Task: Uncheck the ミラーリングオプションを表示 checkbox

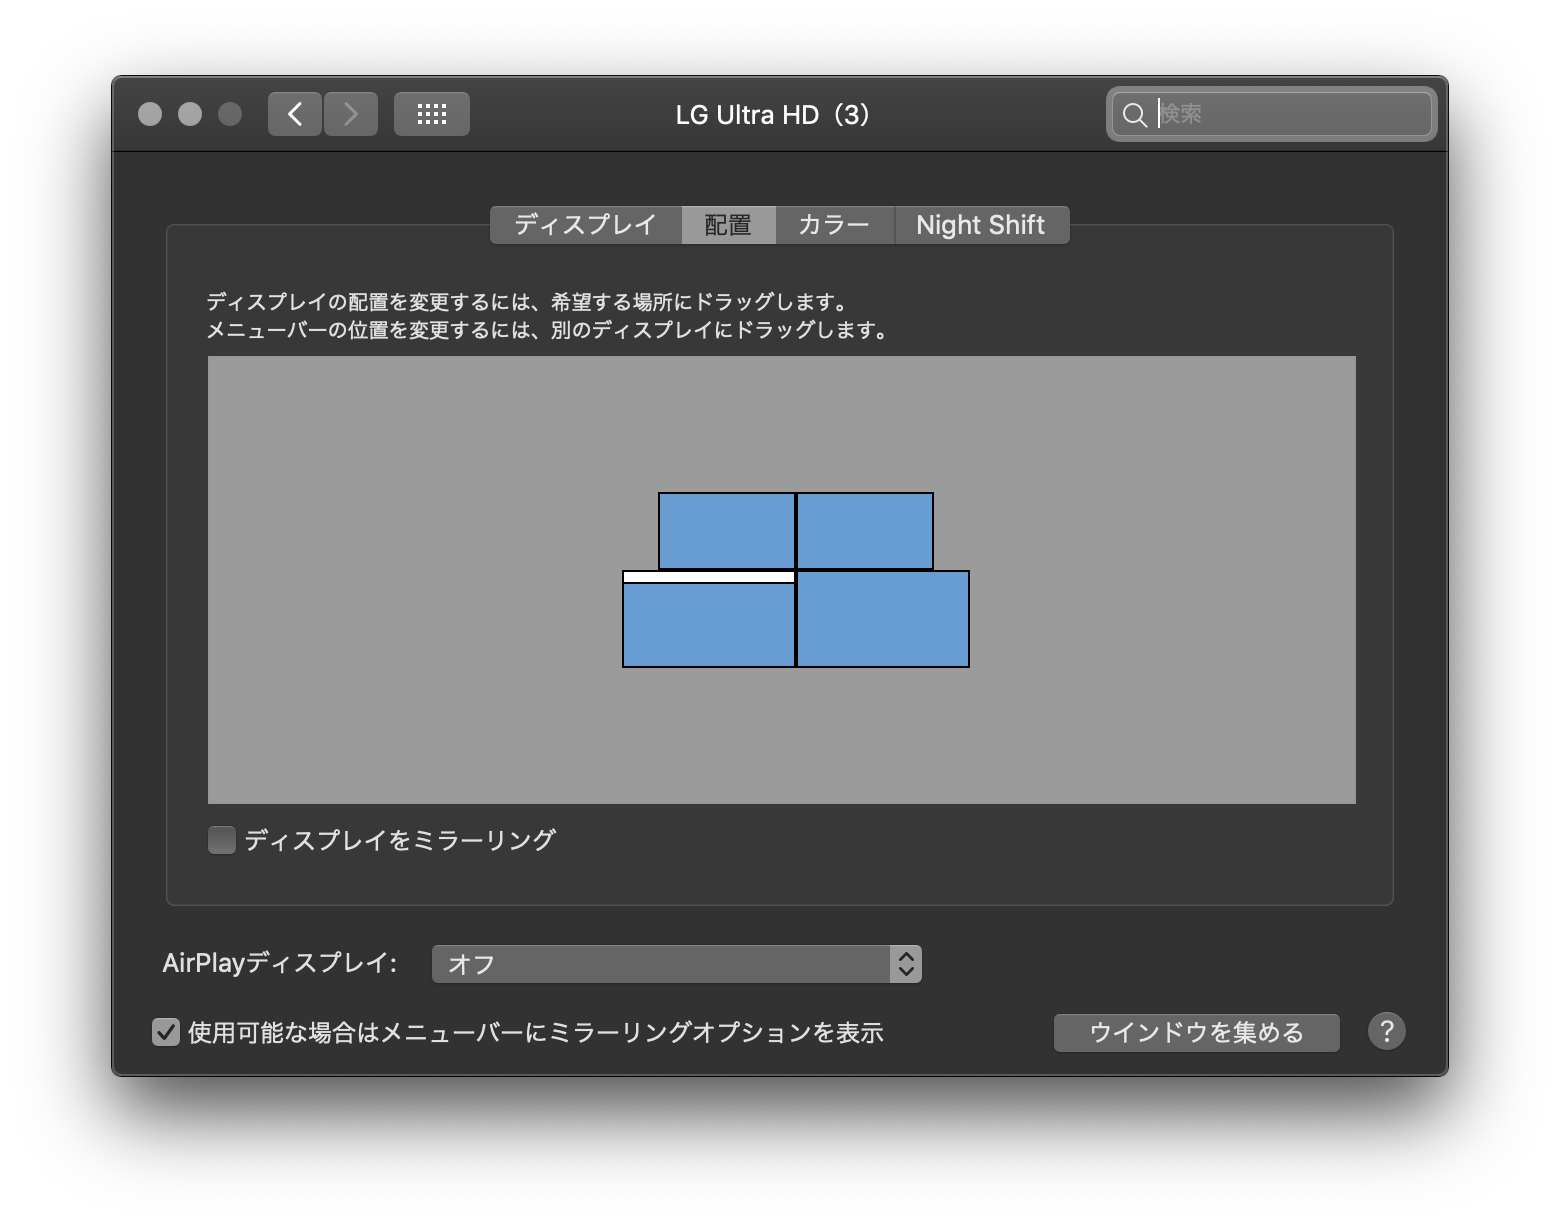Action: point(166,1032)
